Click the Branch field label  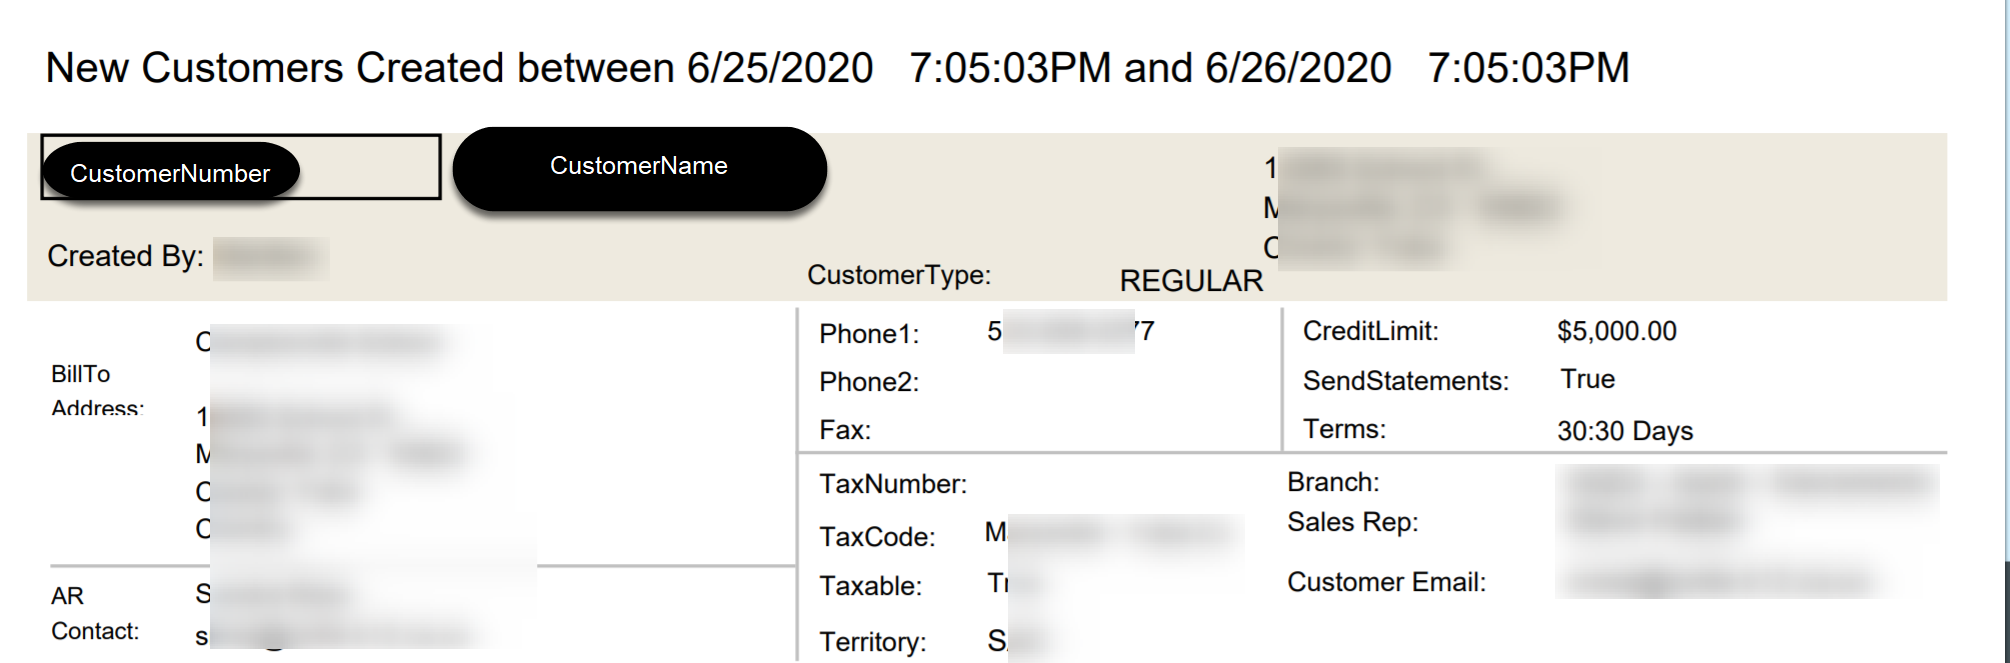pyautogui.click(x=1333, y=482)
